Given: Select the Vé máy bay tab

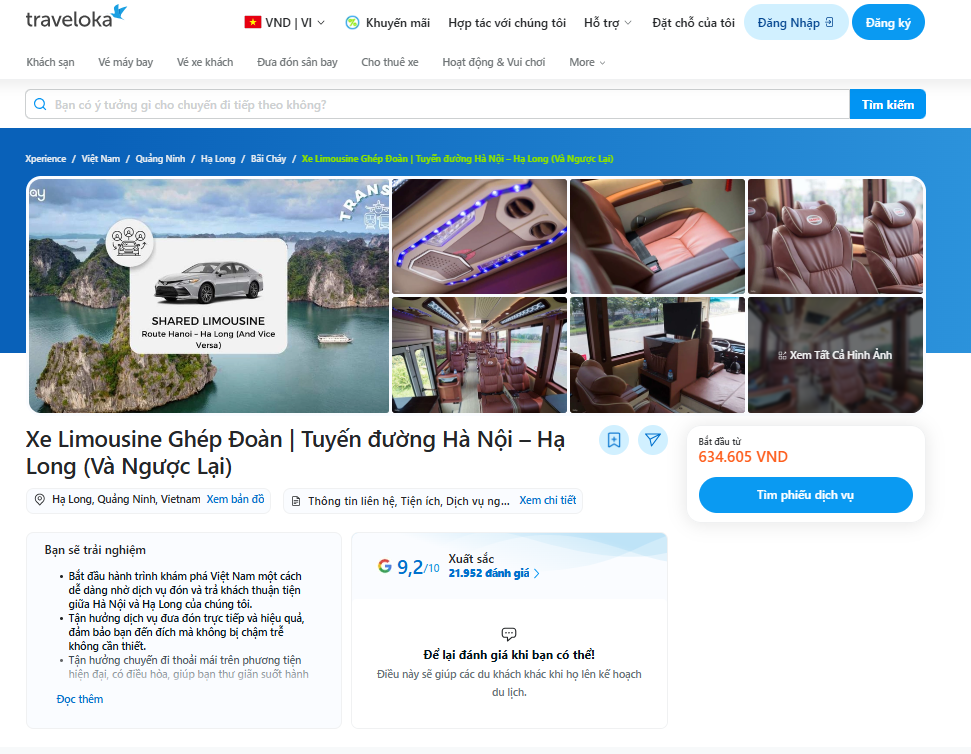Looking at the screenshot, I should 126,62.
